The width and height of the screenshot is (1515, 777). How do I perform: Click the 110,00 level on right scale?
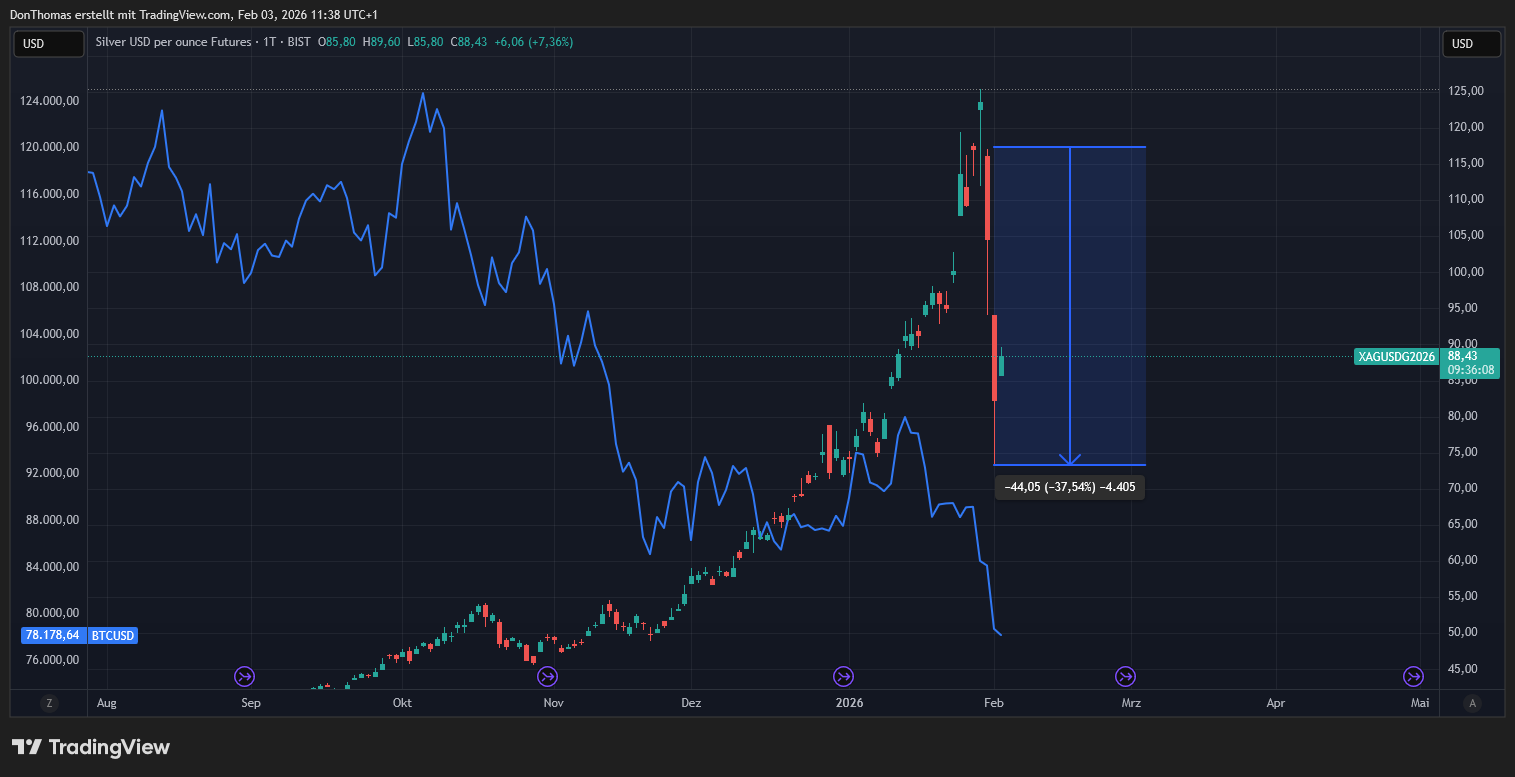pyautogui.click(x=1465, y=199)
